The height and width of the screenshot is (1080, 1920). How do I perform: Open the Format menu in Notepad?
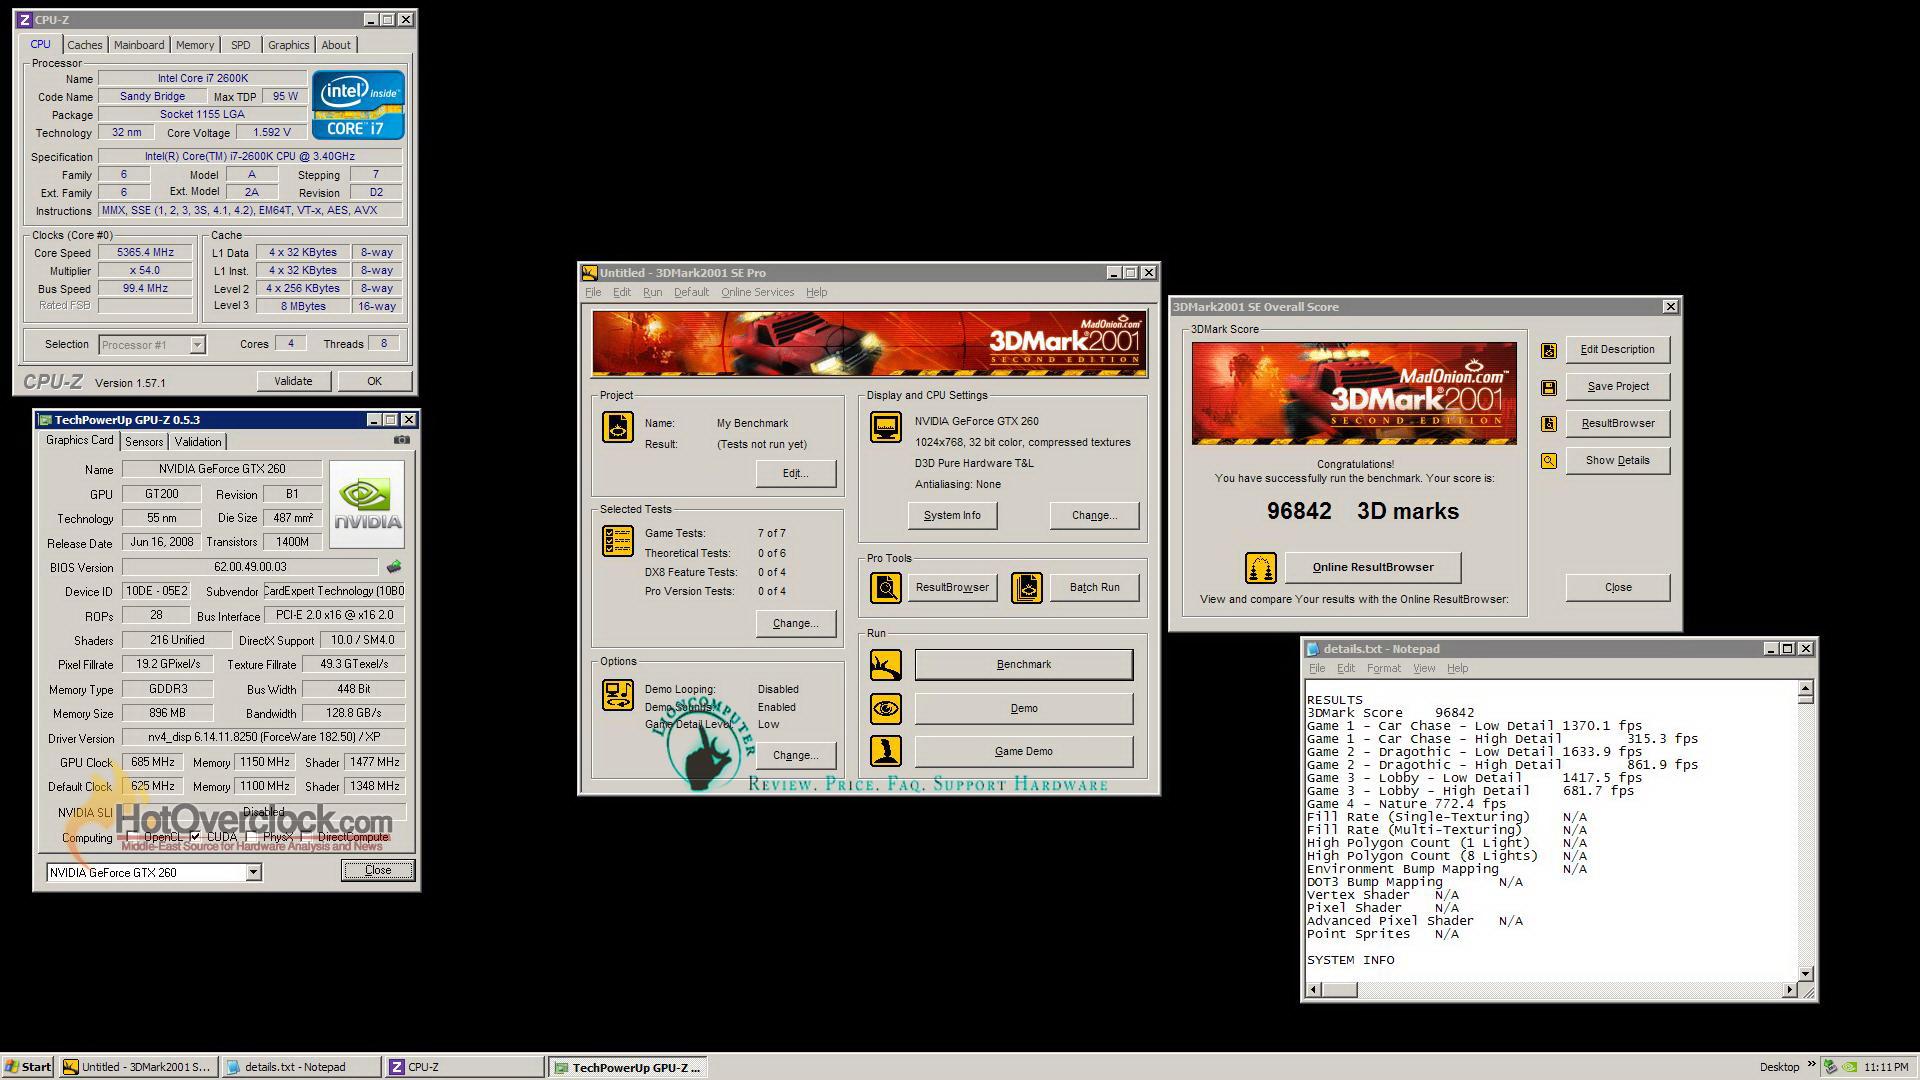(1384, 668)
